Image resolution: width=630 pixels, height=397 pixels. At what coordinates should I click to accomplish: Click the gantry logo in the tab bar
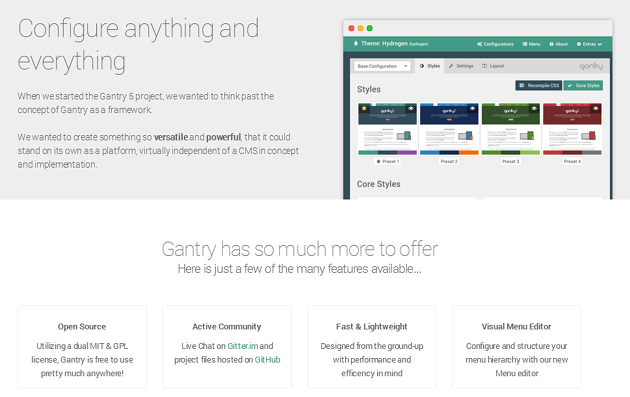click(x=591, y=66)
